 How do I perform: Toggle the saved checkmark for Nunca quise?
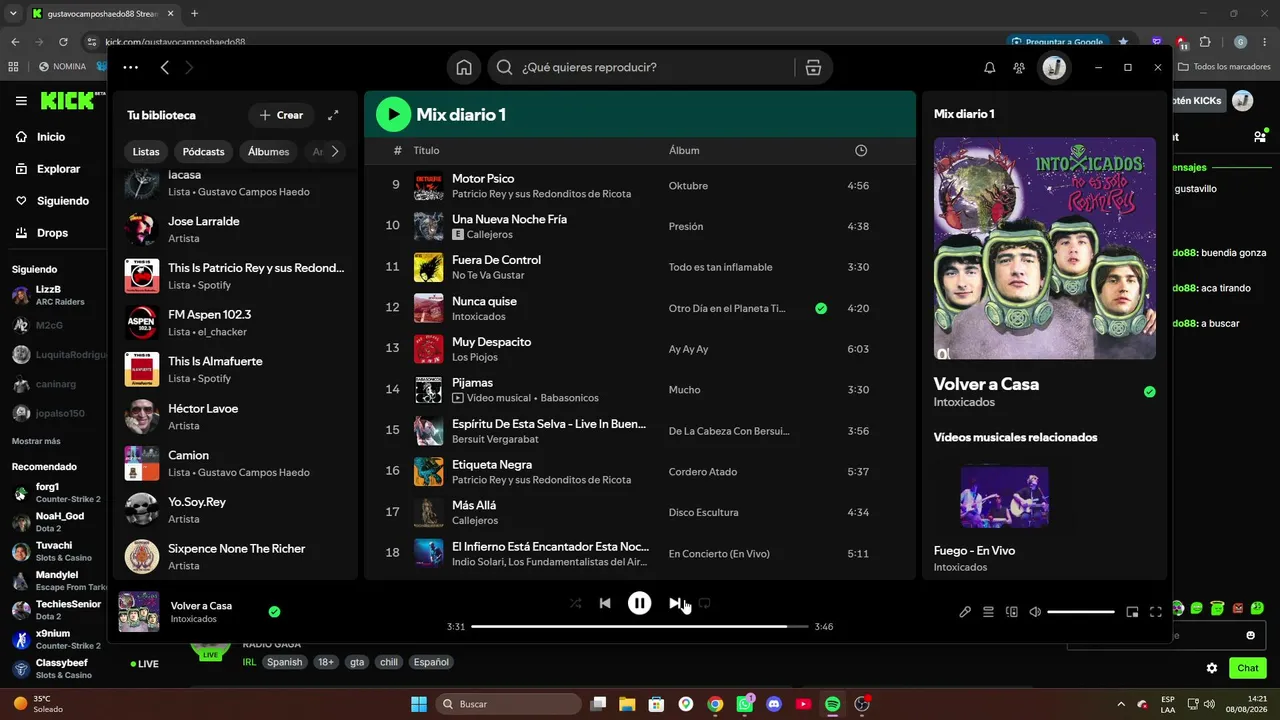821,308
